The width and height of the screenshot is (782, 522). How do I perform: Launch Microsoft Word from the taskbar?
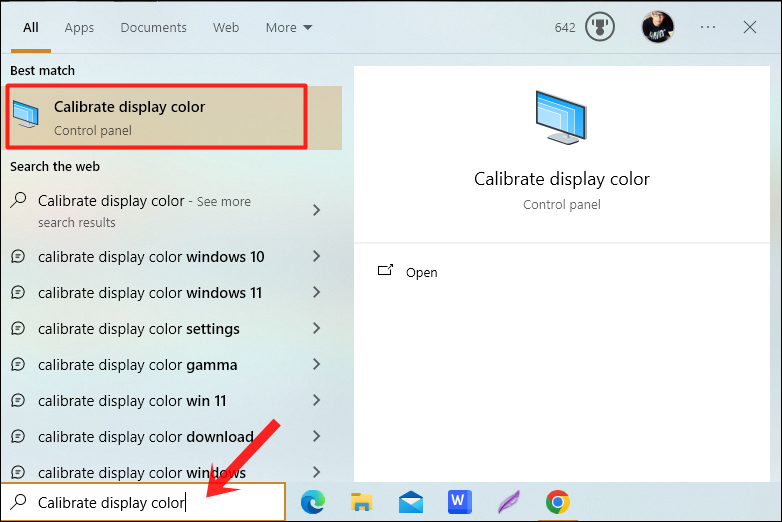click(x=459, y=502)
